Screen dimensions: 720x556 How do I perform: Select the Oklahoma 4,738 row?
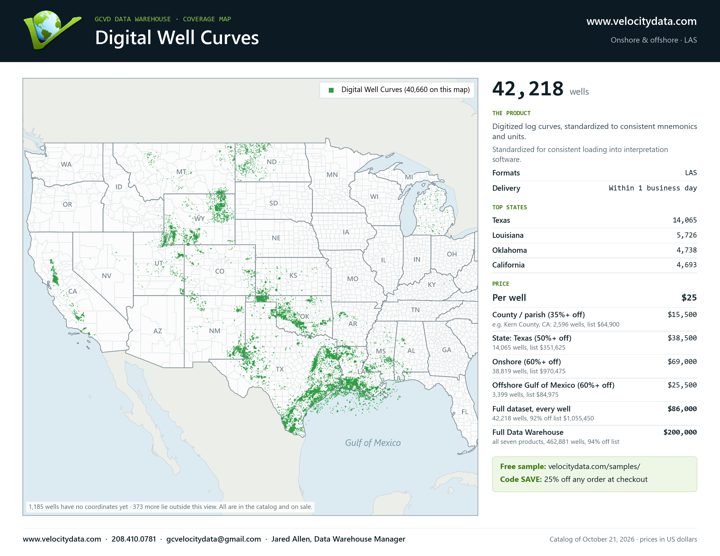594,250
